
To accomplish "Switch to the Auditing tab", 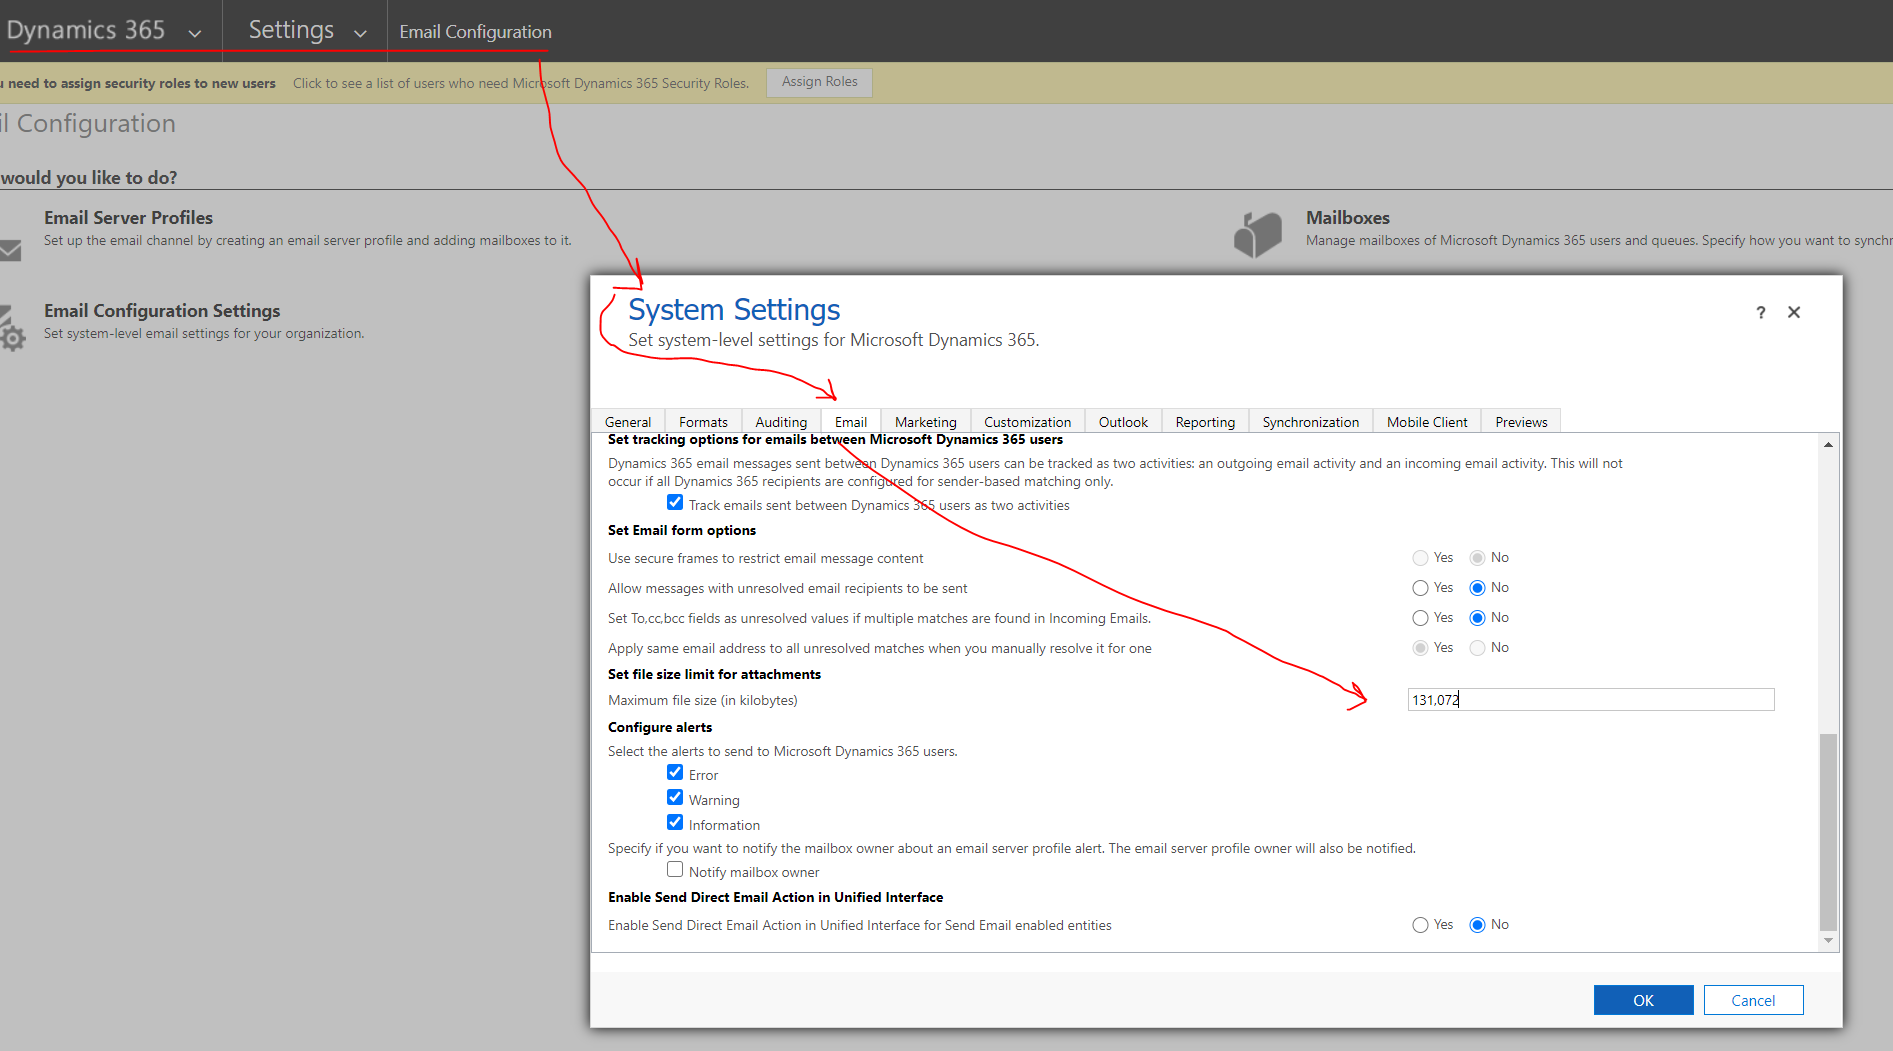I will pos(781,422).
